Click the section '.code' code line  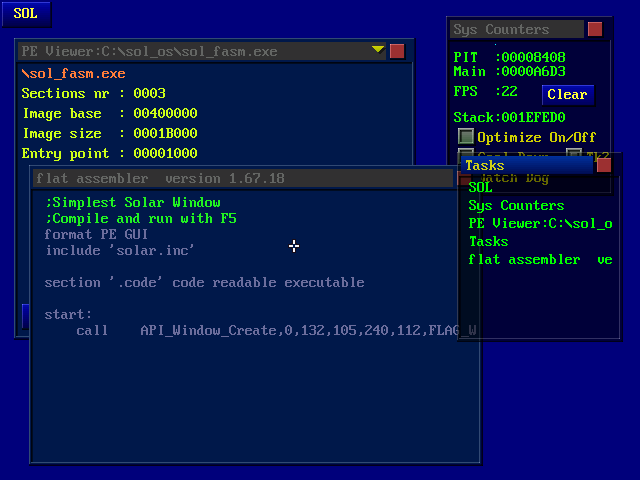tap(204, 282)
